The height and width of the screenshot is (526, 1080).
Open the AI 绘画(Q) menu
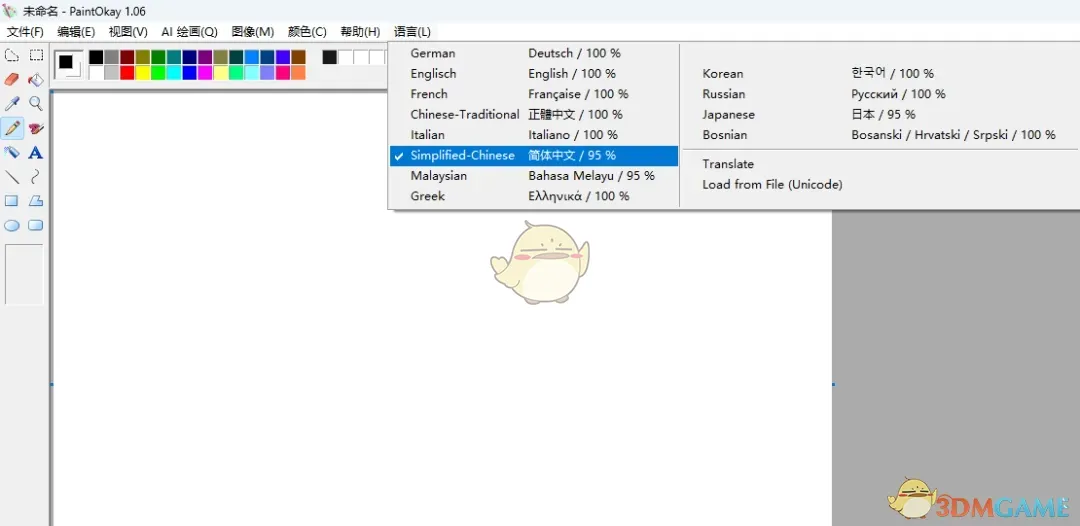point(189,32)
